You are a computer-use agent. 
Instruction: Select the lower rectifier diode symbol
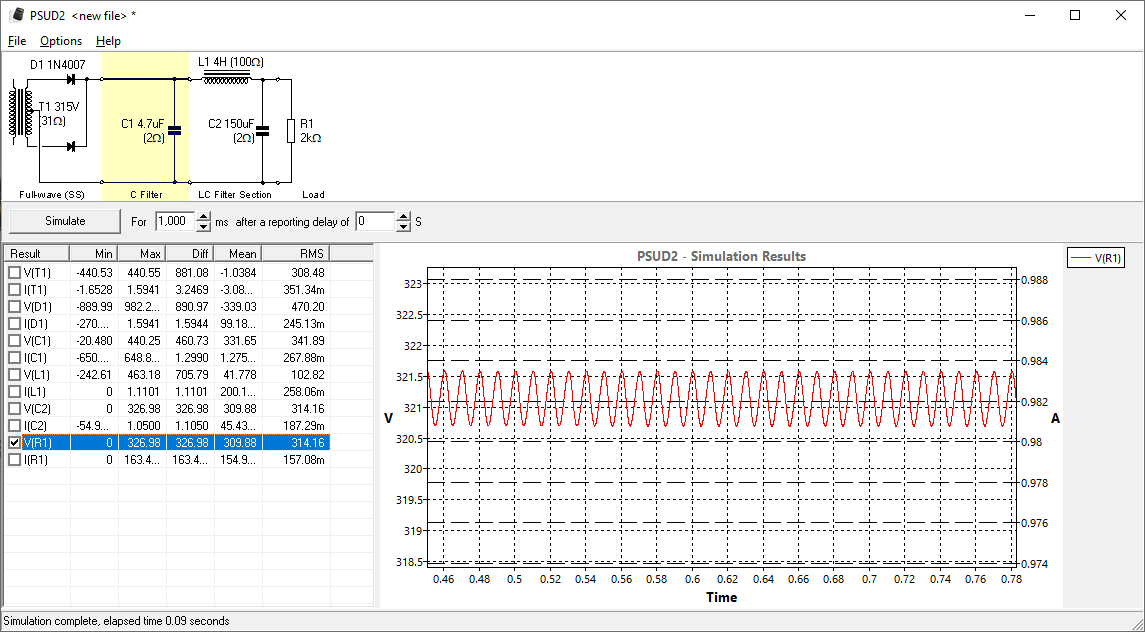pos(71,147)
